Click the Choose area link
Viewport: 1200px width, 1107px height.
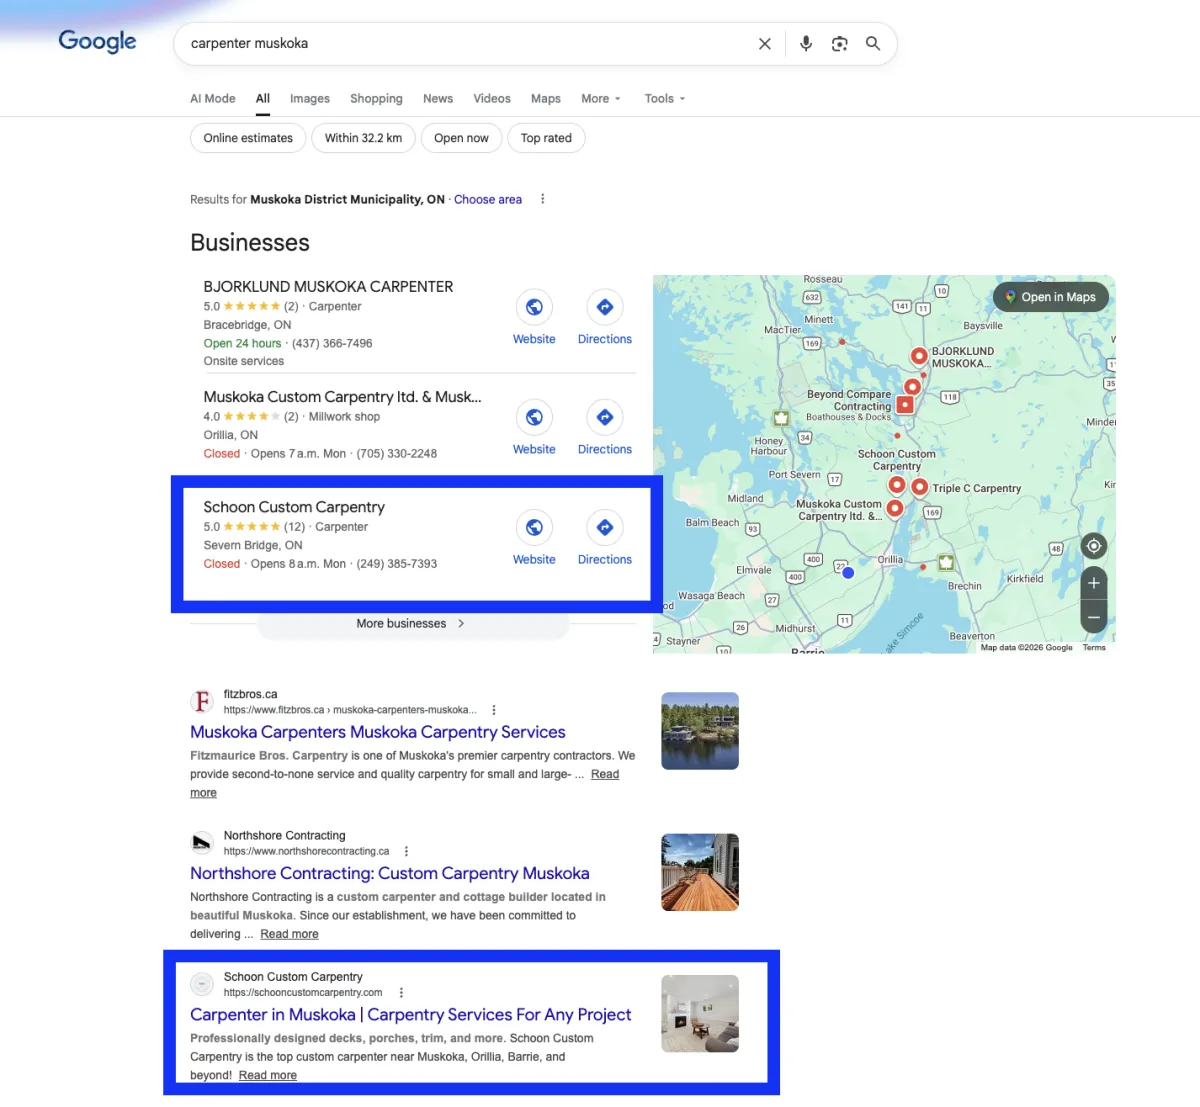coord(488,200)
